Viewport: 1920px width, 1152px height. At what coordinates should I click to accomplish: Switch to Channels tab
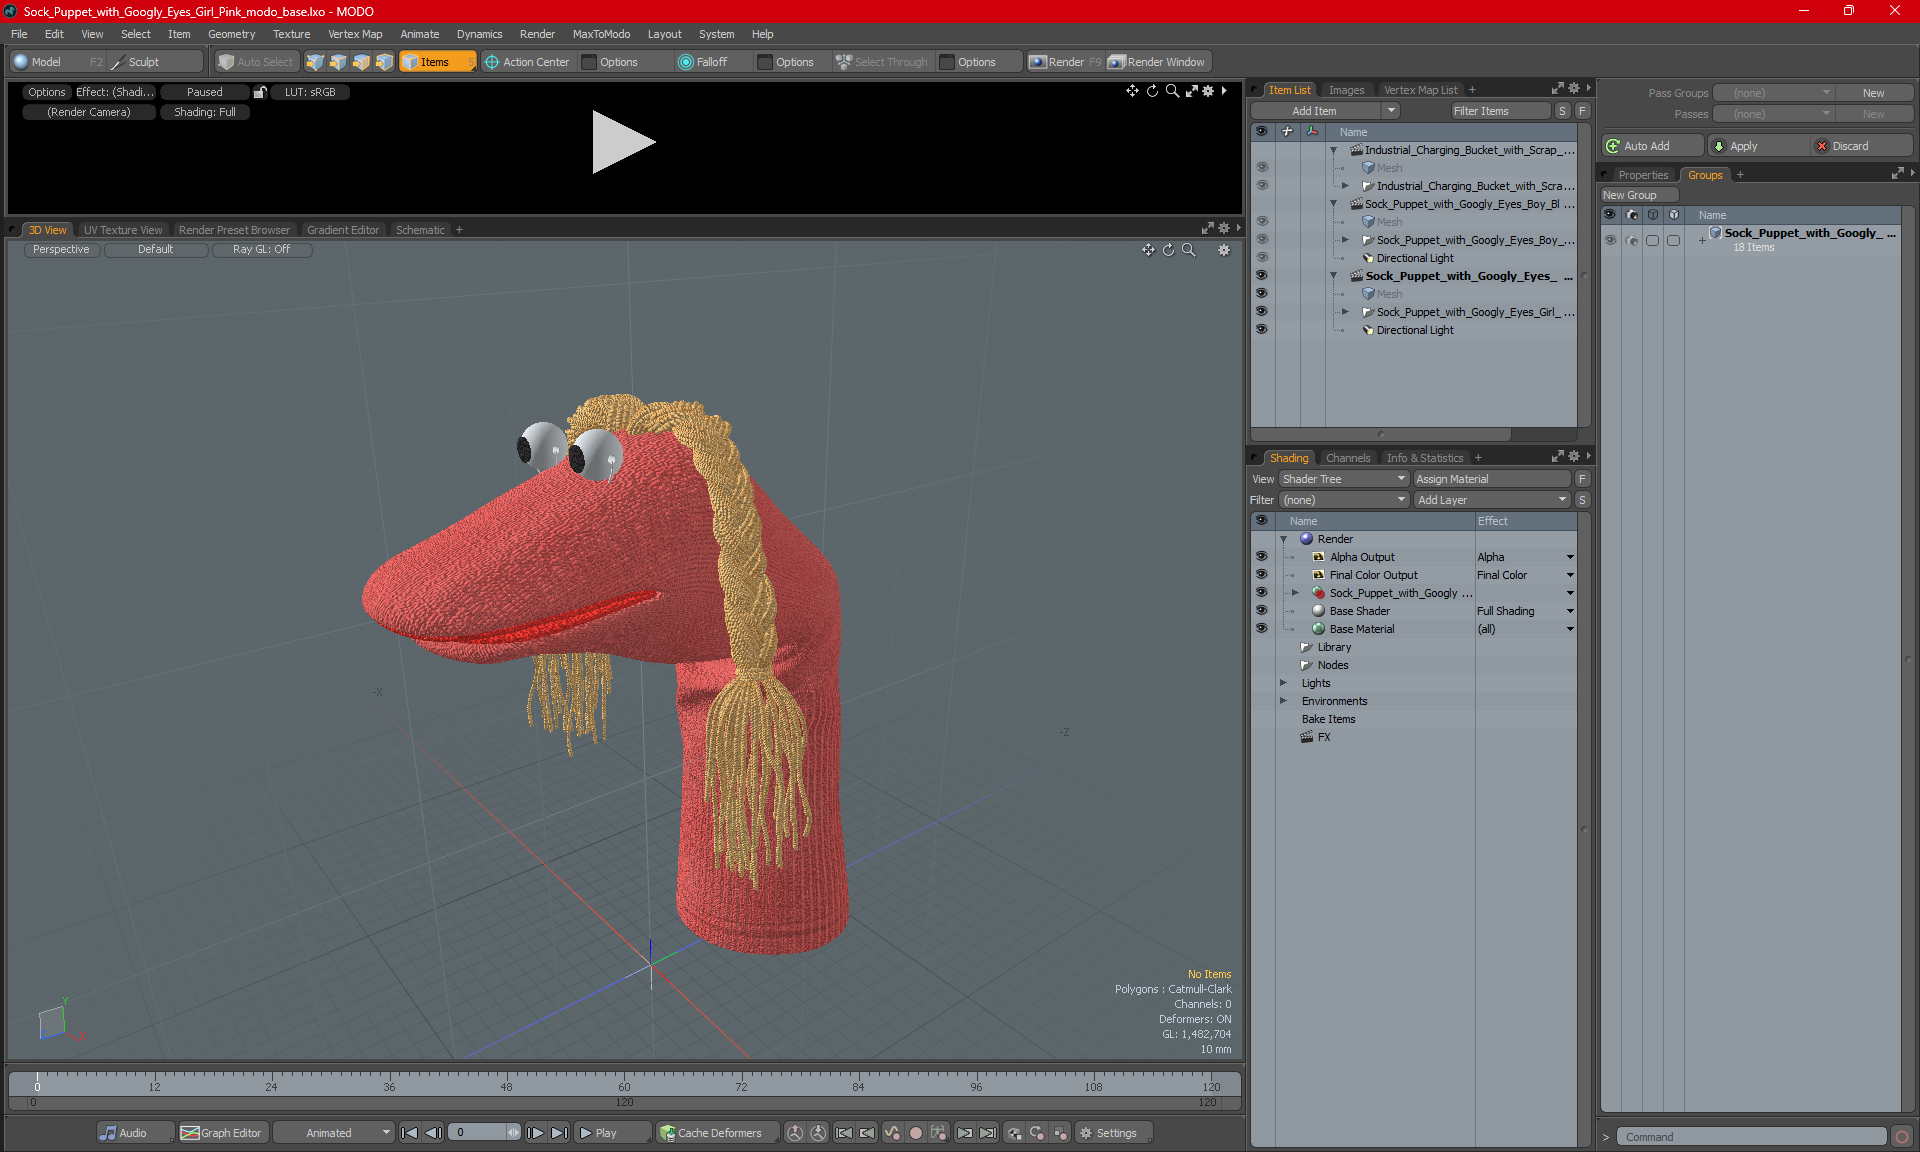tap(1348, 458)
